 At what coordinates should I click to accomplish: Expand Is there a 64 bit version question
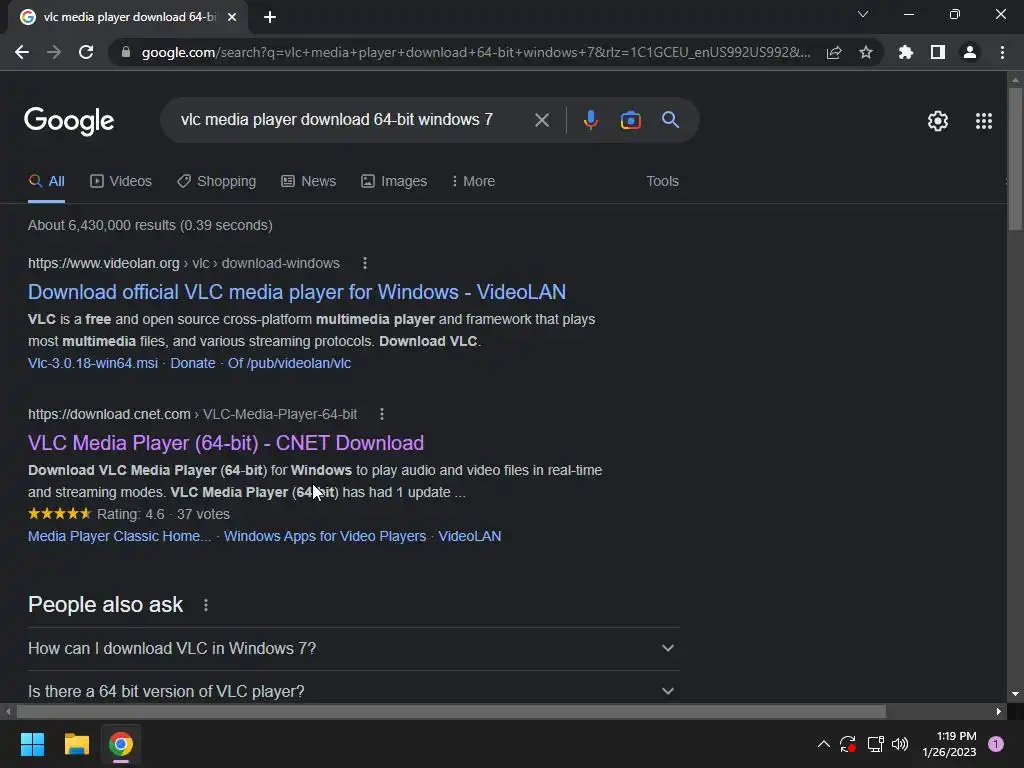point(353,690)
